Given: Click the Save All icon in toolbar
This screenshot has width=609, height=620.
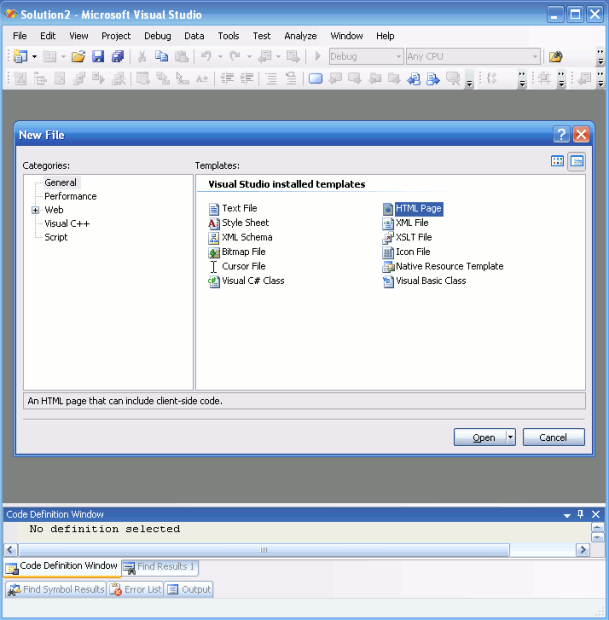Looking at the screenshot, I should 117,57.
